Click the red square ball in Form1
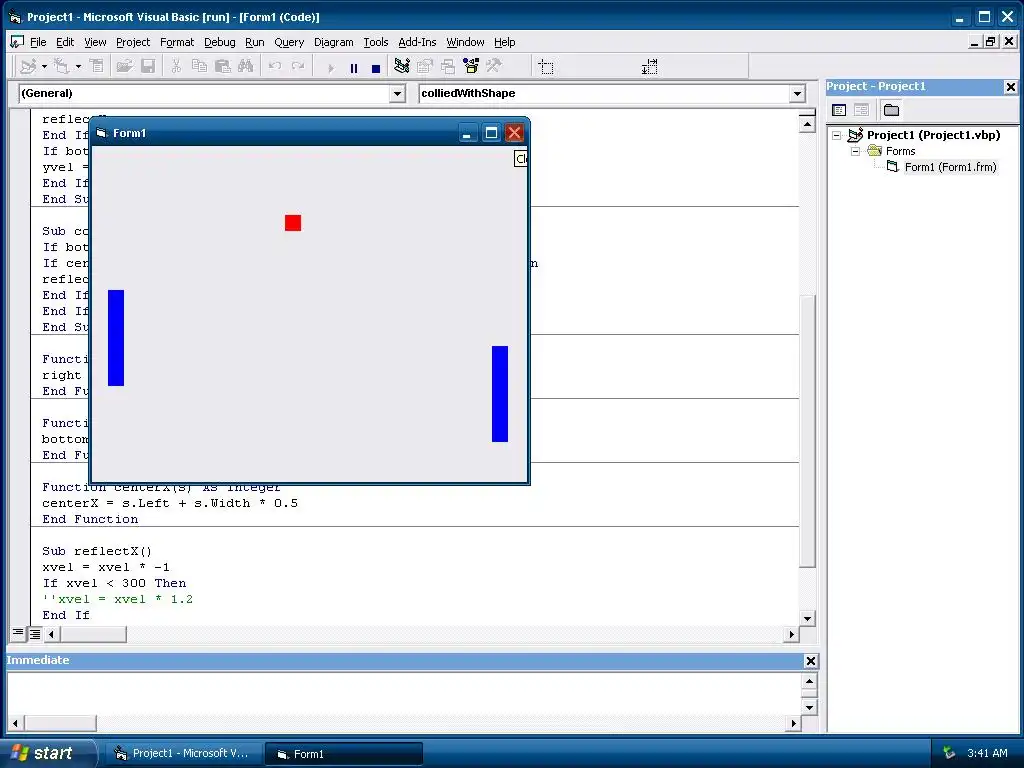 point(293,223)
